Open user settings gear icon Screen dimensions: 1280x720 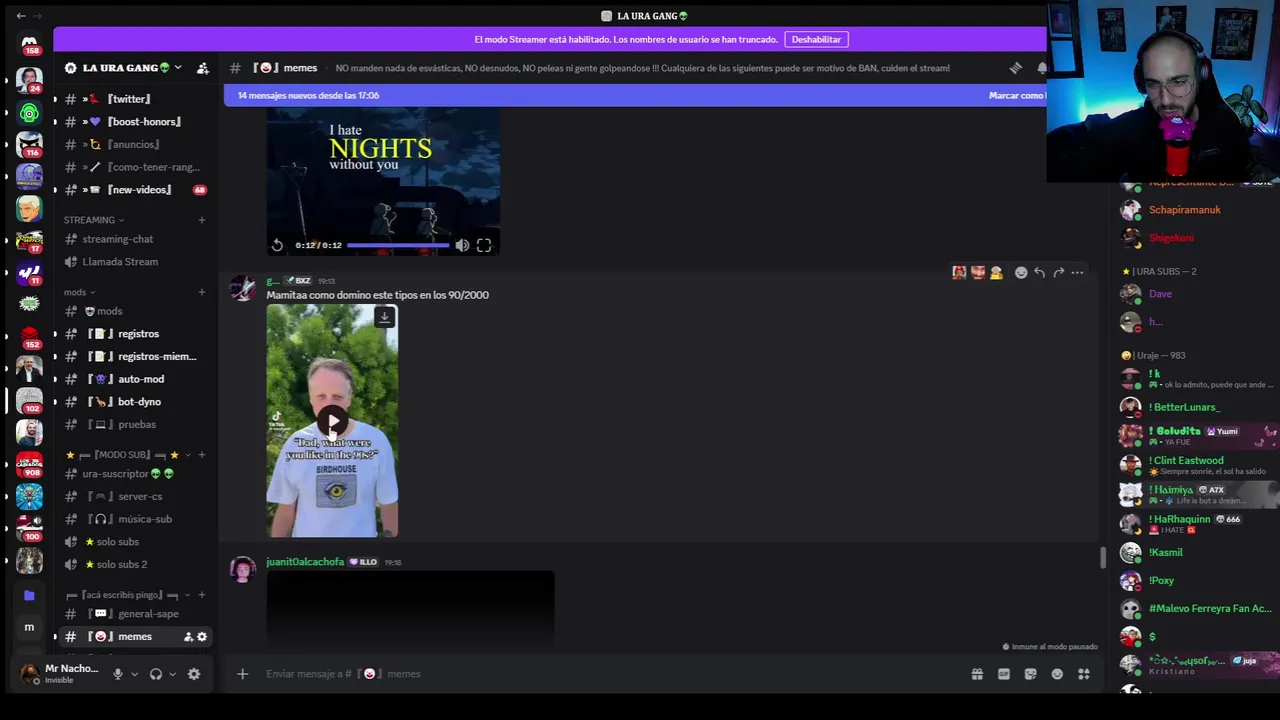[x=194, y=674]
